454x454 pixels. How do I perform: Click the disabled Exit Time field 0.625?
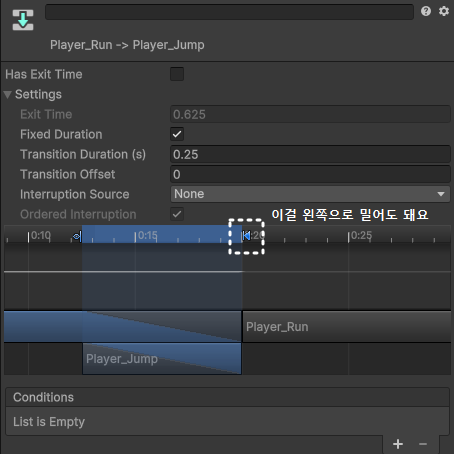tap(310, 114)
